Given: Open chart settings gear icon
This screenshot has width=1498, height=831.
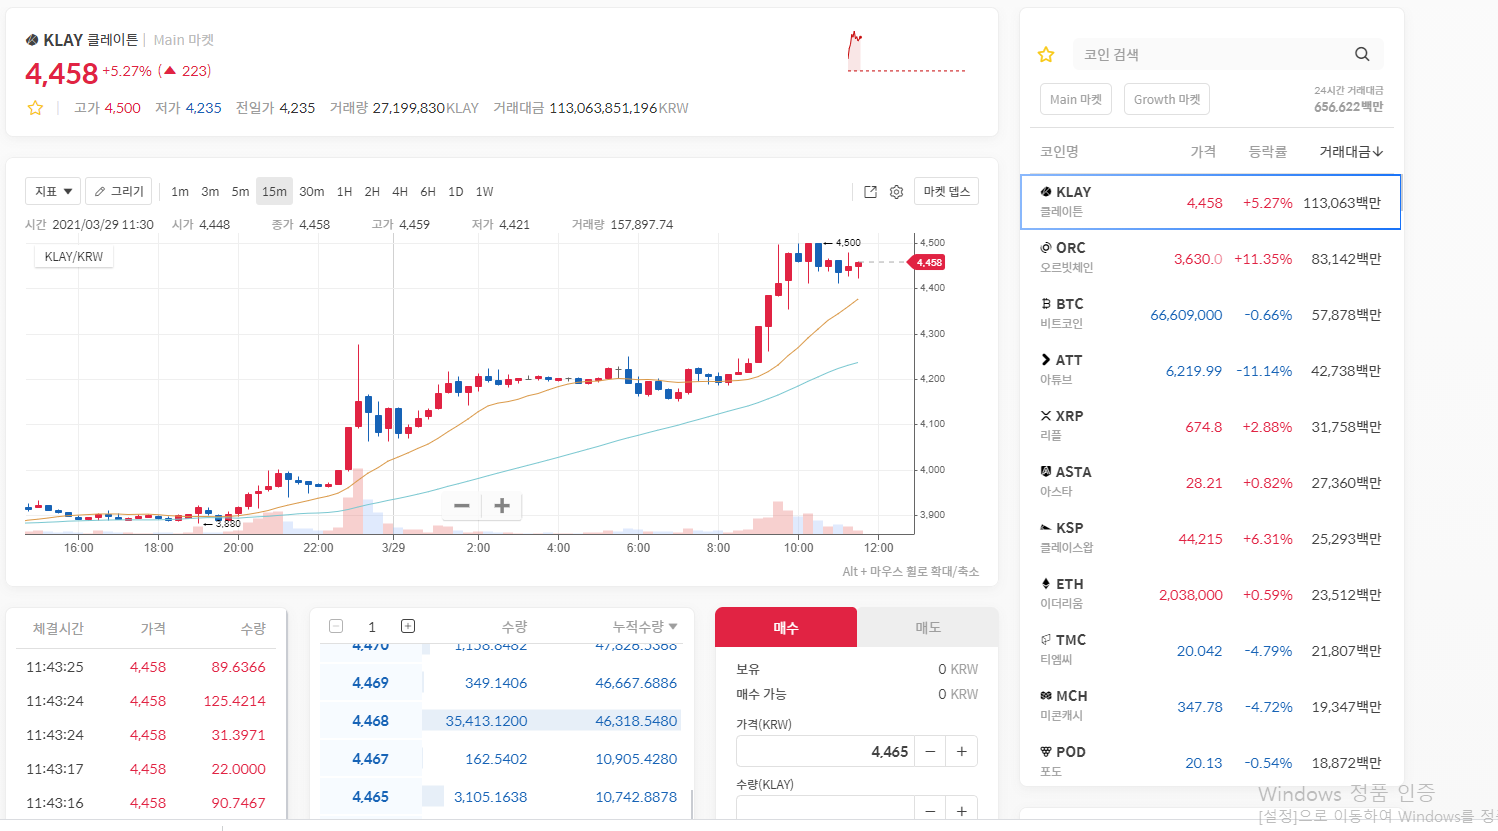Looking at the screenshot, I should pos(896,192).
